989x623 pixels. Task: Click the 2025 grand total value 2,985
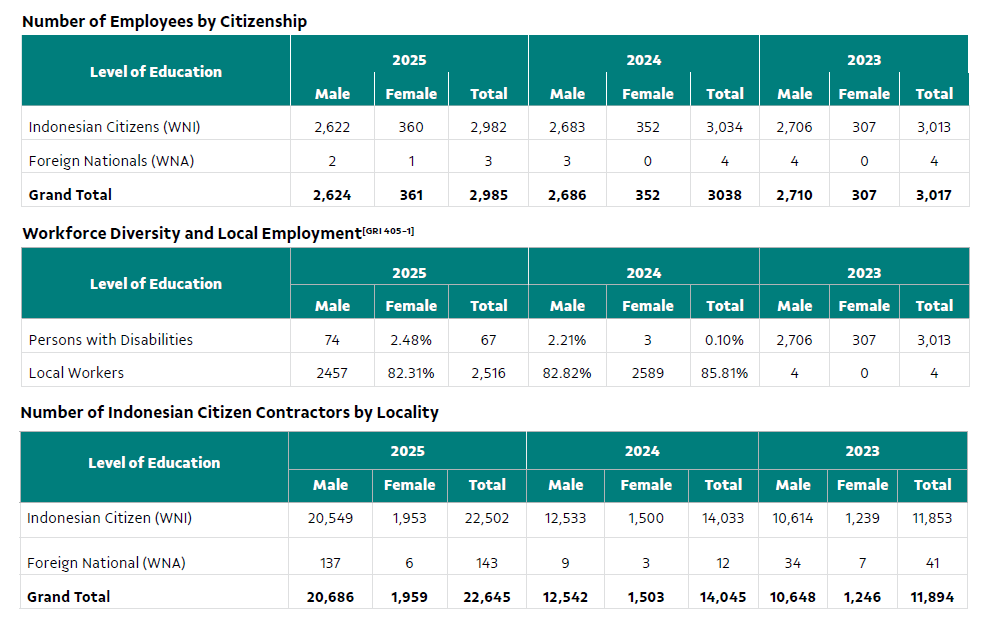tap(488, 195)
